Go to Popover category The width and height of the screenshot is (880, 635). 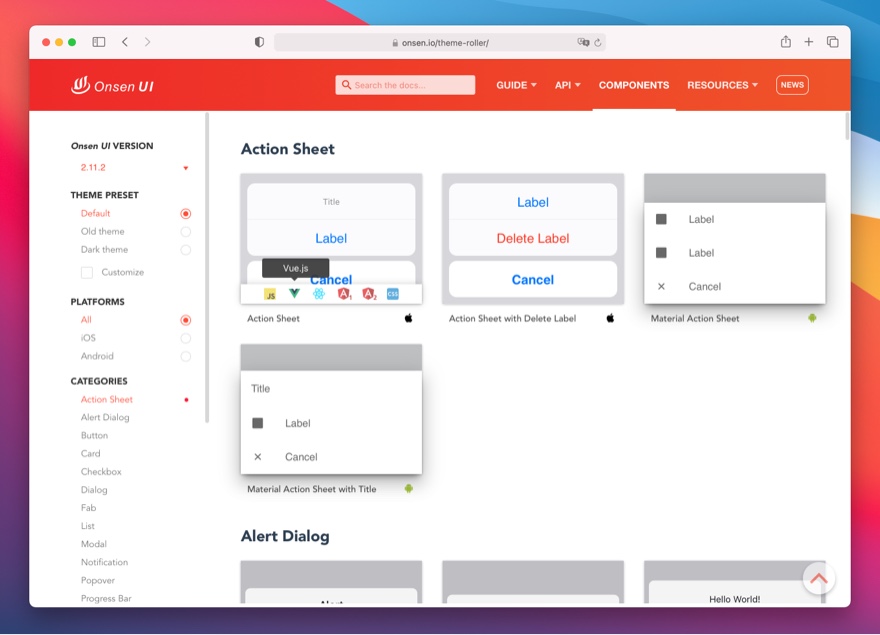tap(98, 580)
